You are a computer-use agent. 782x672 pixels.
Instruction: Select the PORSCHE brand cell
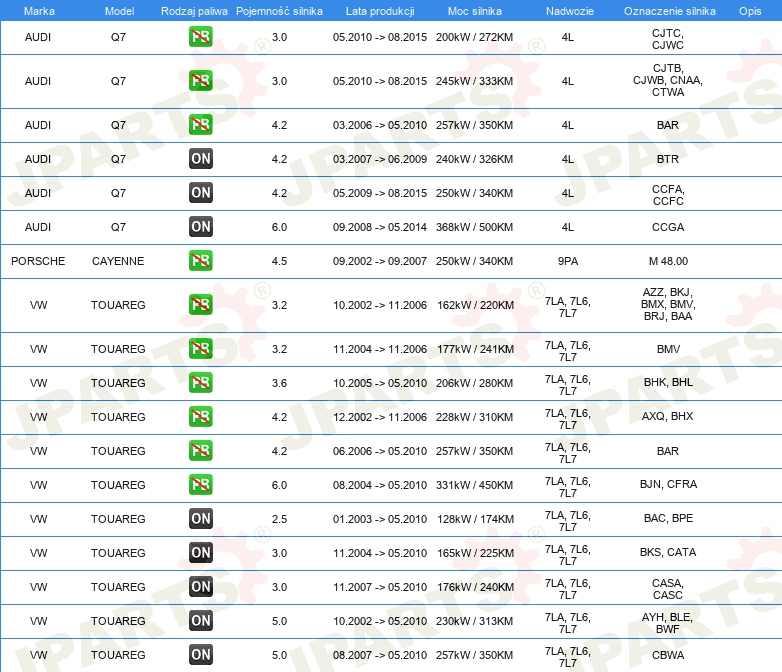[x=38, y=261]
